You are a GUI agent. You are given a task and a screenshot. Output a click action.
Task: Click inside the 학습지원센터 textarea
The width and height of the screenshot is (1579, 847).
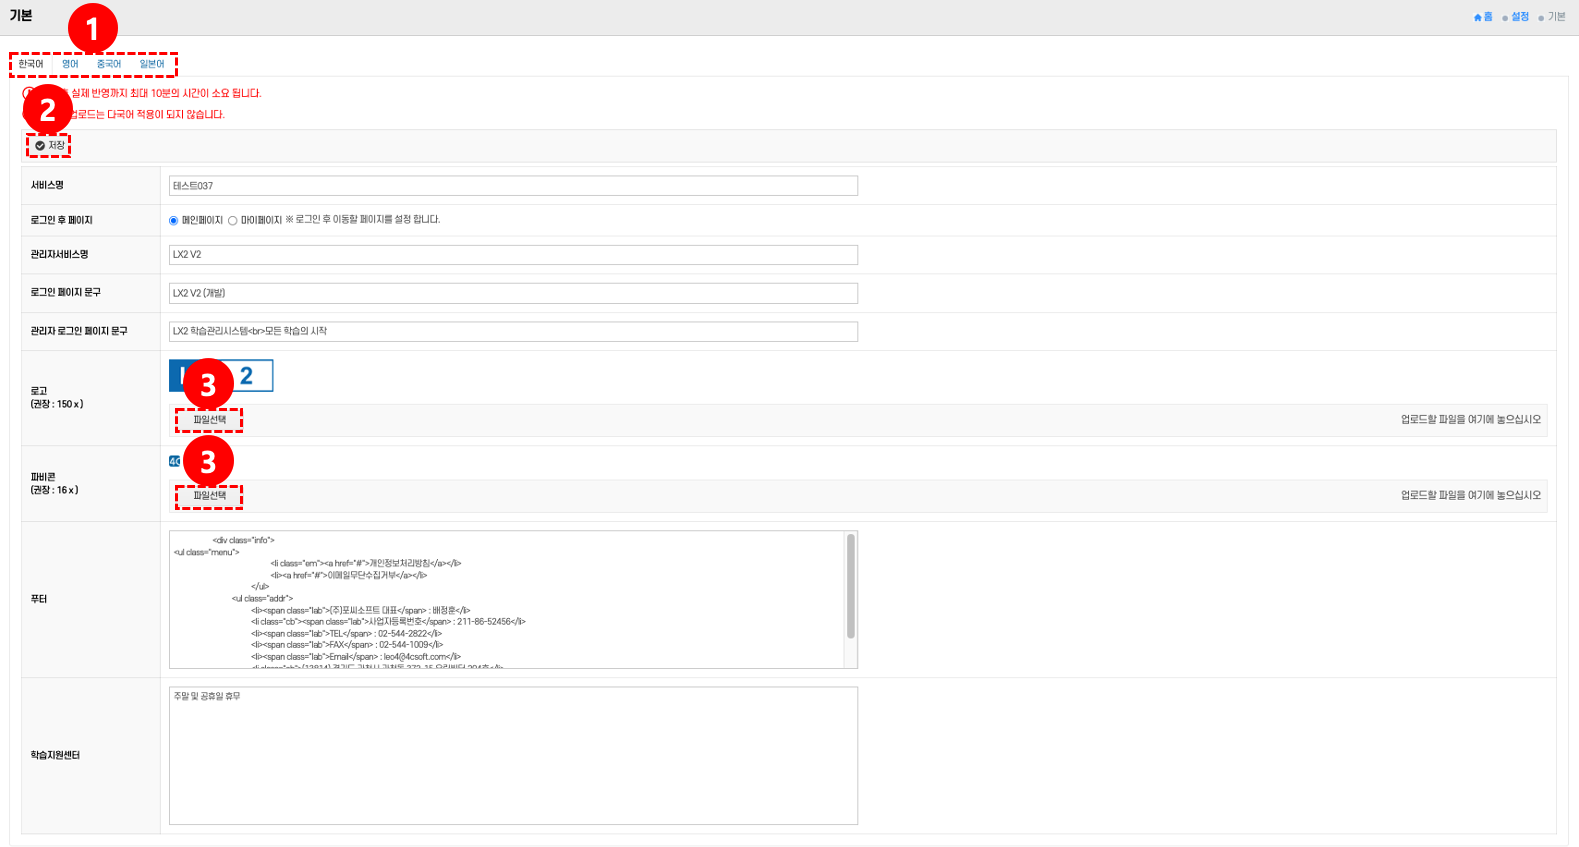click(512, 755)
